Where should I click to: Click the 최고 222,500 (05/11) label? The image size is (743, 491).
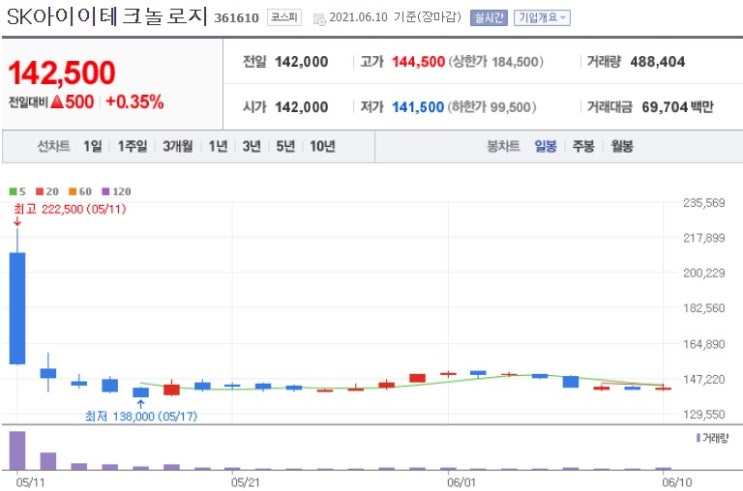click(x=70, y=209)
